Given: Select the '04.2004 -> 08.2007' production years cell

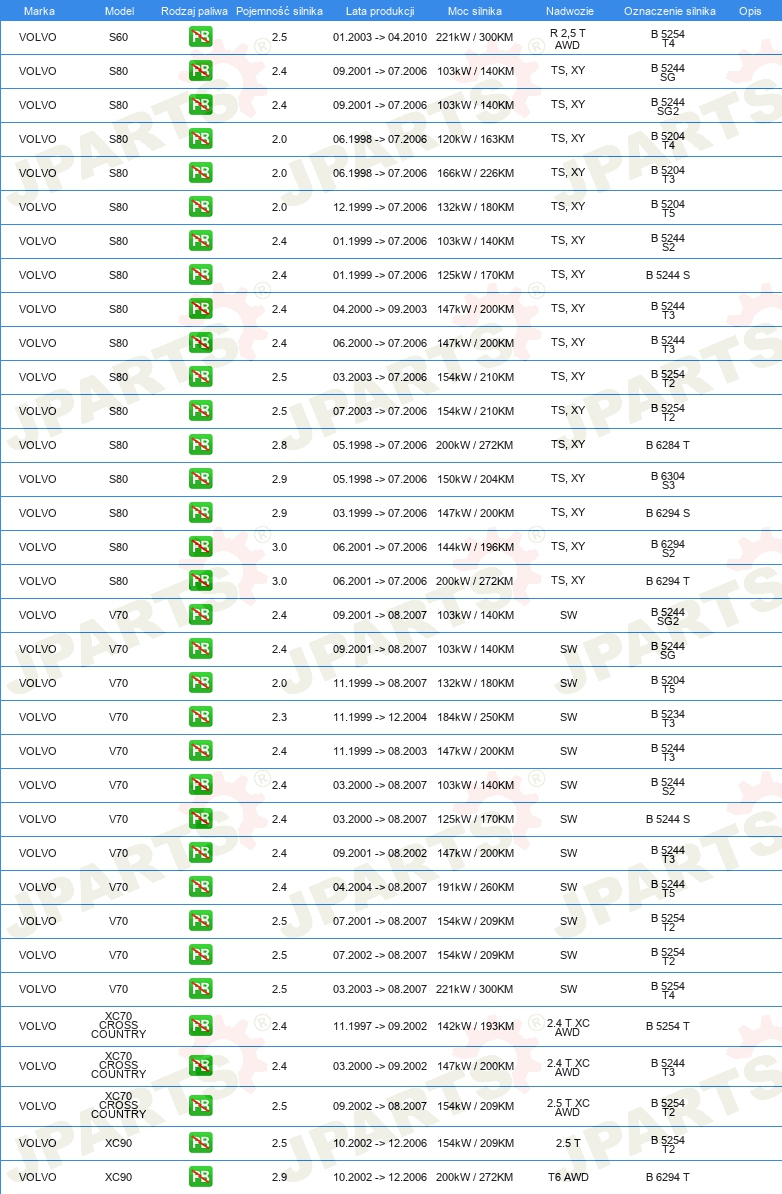Looking at the screenshot, I should [x=380, y=887].
